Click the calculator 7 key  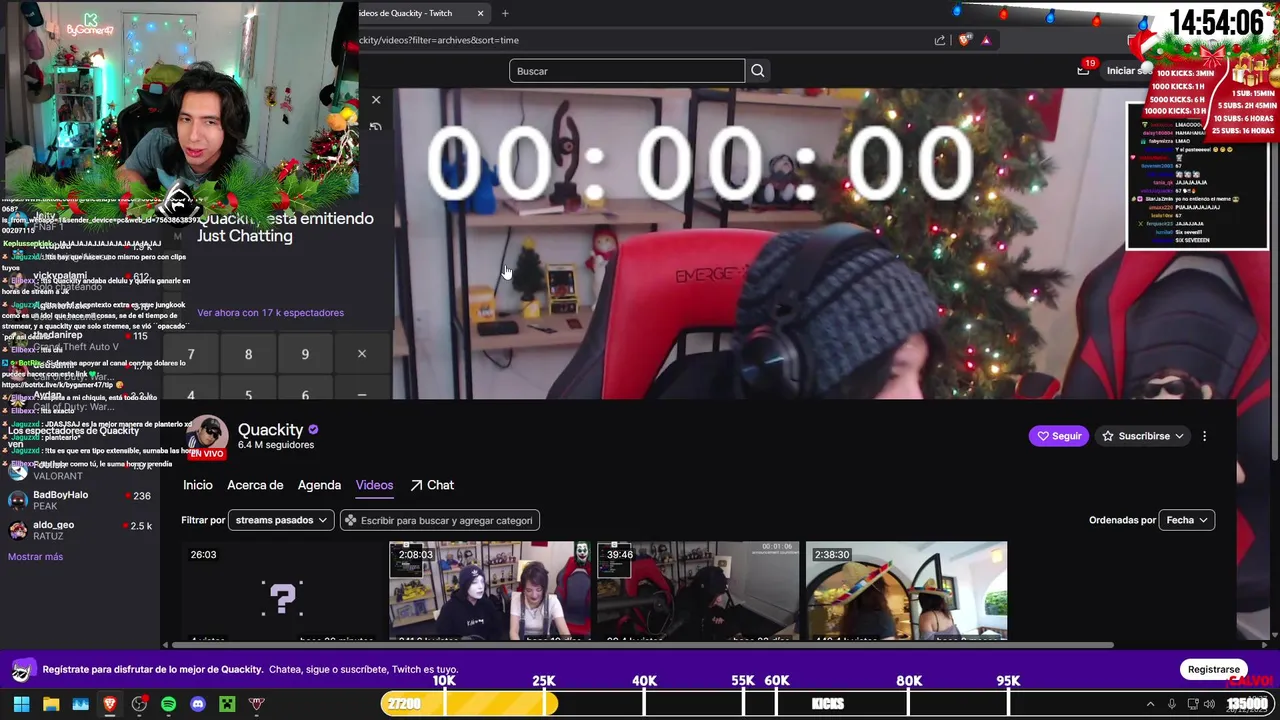click(x=191, y=354)
